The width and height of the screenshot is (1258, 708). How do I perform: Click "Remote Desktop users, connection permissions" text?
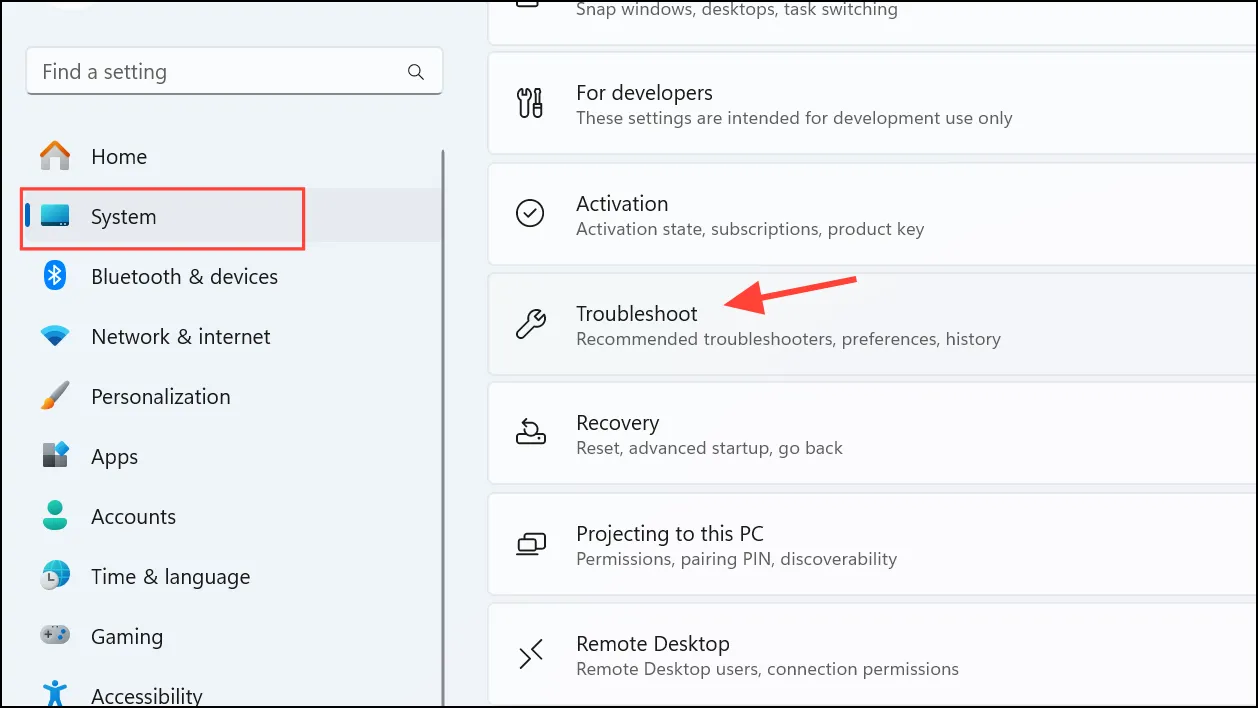coord(767,669)
